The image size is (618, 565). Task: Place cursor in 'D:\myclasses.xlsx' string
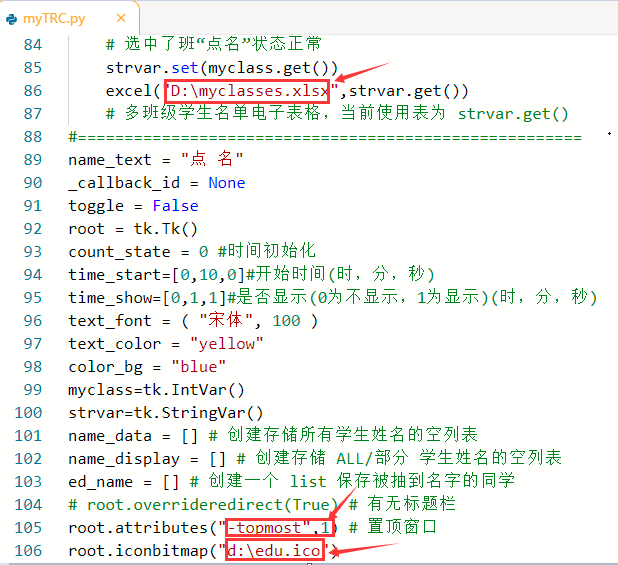pyautogui.click(x=250, y=91)
